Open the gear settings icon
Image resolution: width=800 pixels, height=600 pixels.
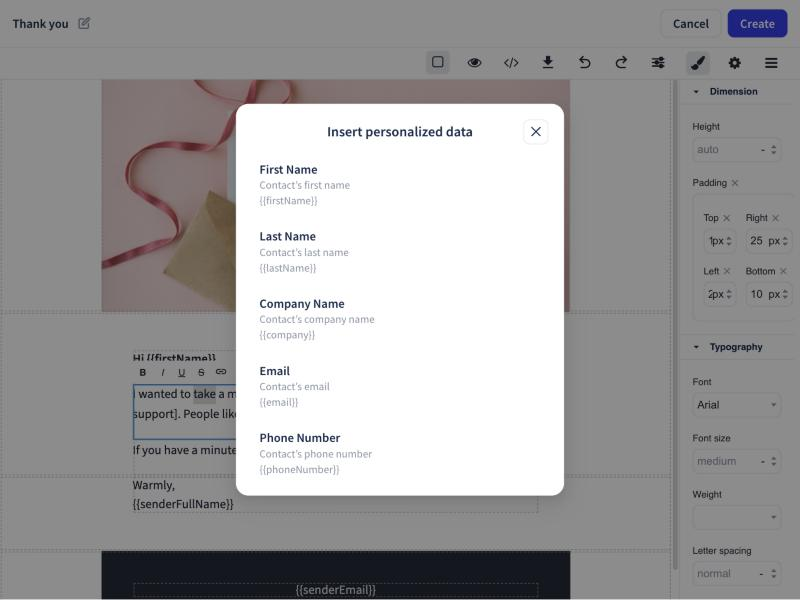[x=735, y=62]
